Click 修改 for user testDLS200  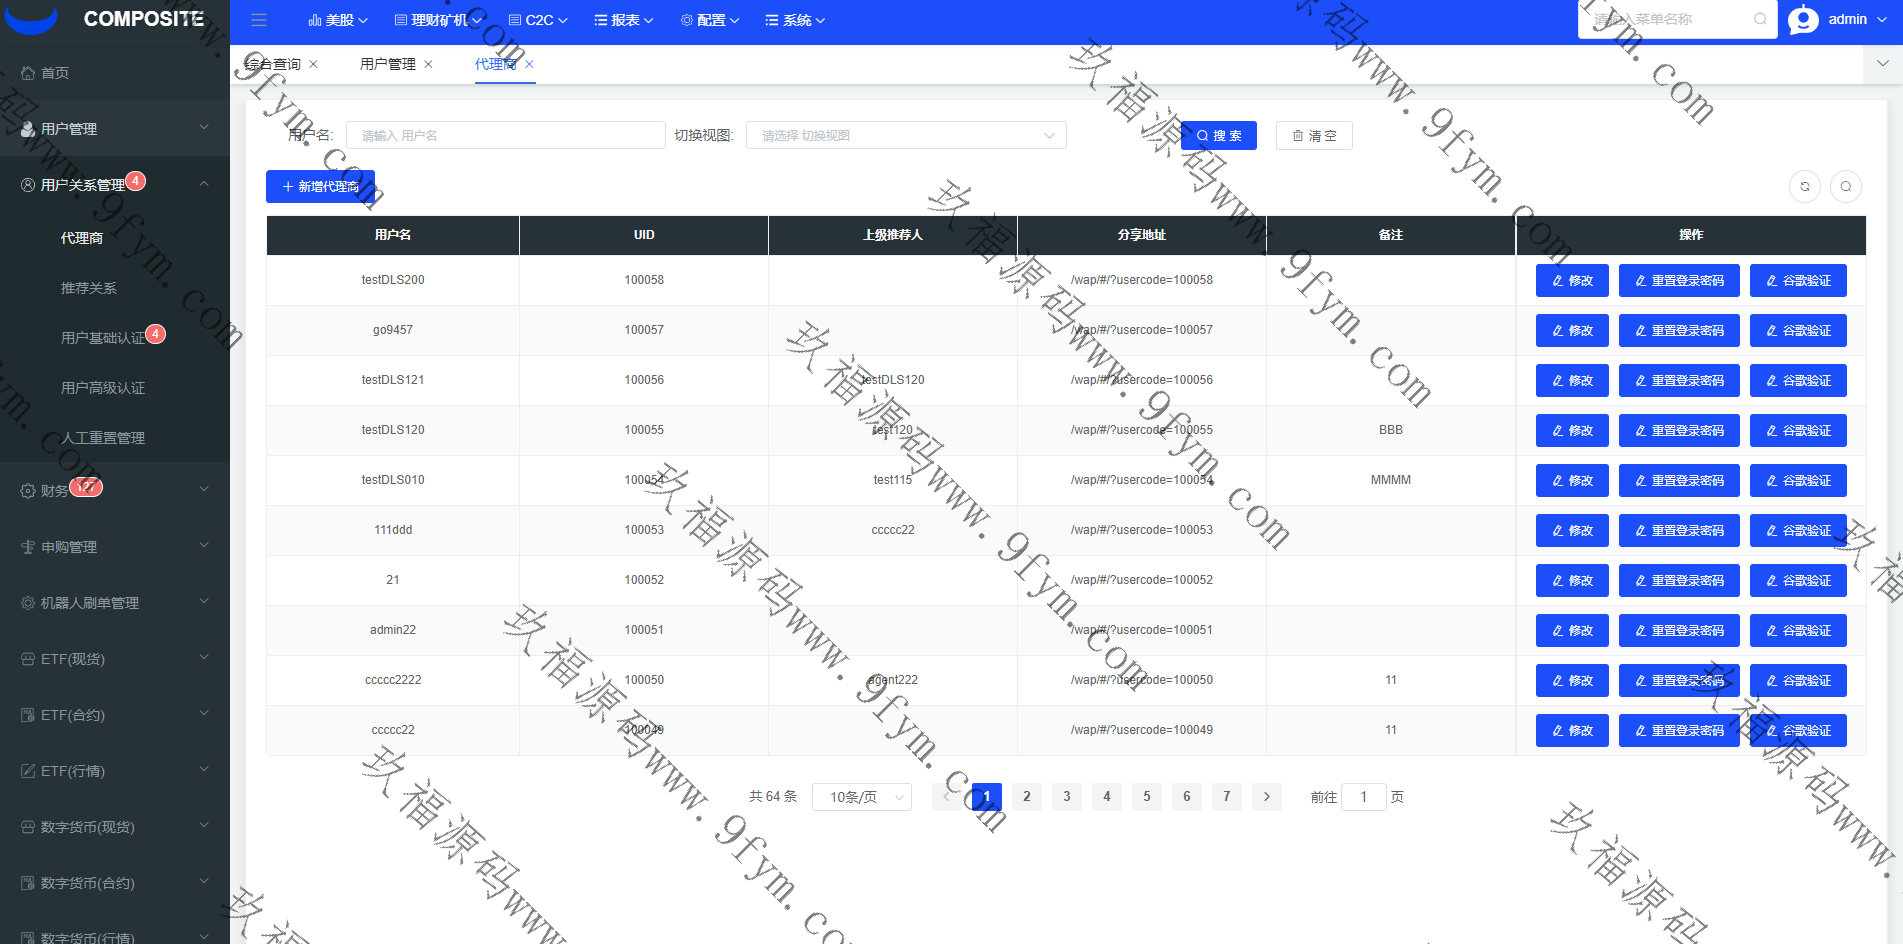tap(1571, 281)
